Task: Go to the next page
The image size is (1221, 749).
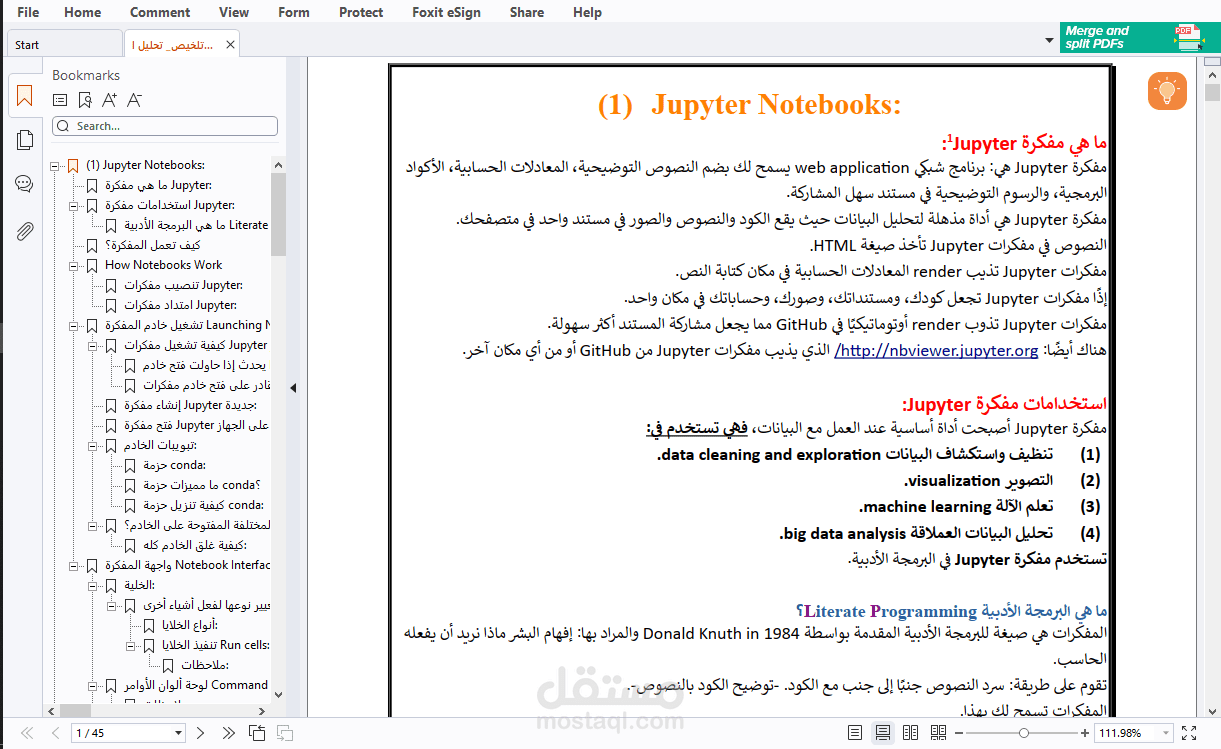Action: [x=200, y=733]
